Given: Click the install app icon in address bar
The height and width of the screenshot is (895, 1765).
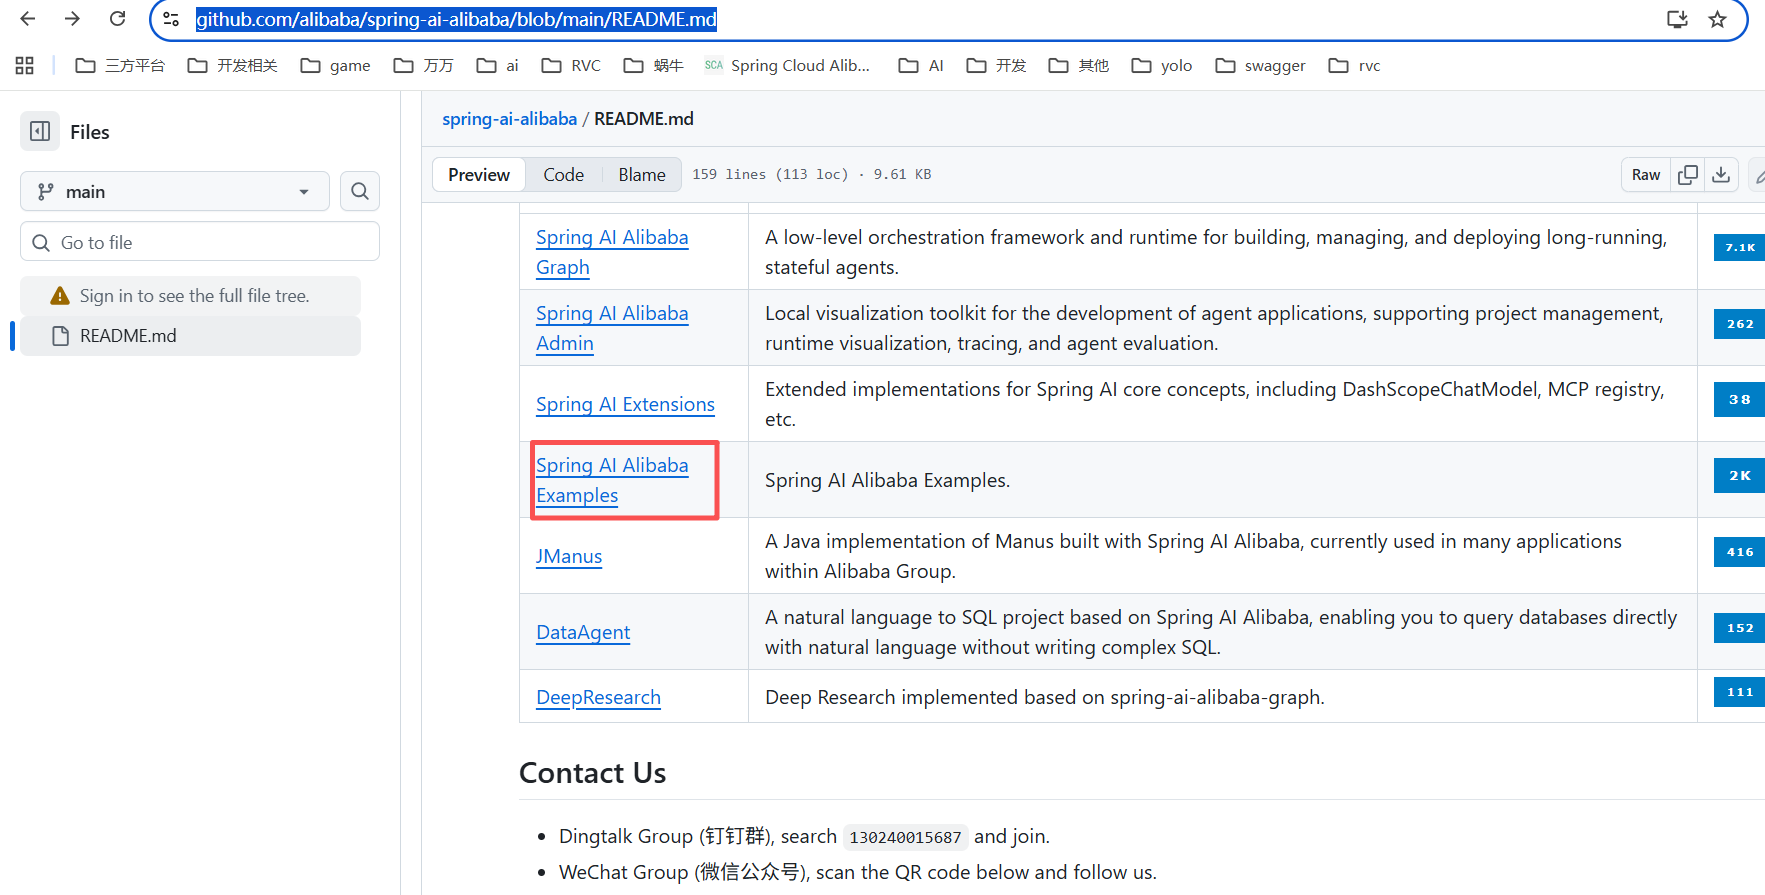Looking at the screenshot, I should click(x=1677, y=19).
